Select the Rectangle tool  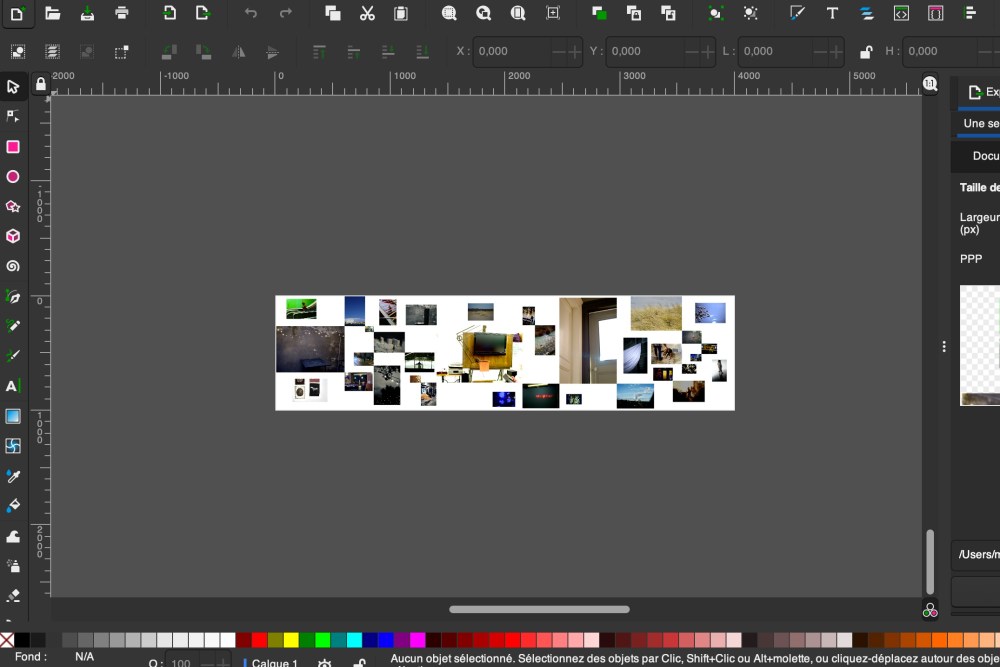13,147
